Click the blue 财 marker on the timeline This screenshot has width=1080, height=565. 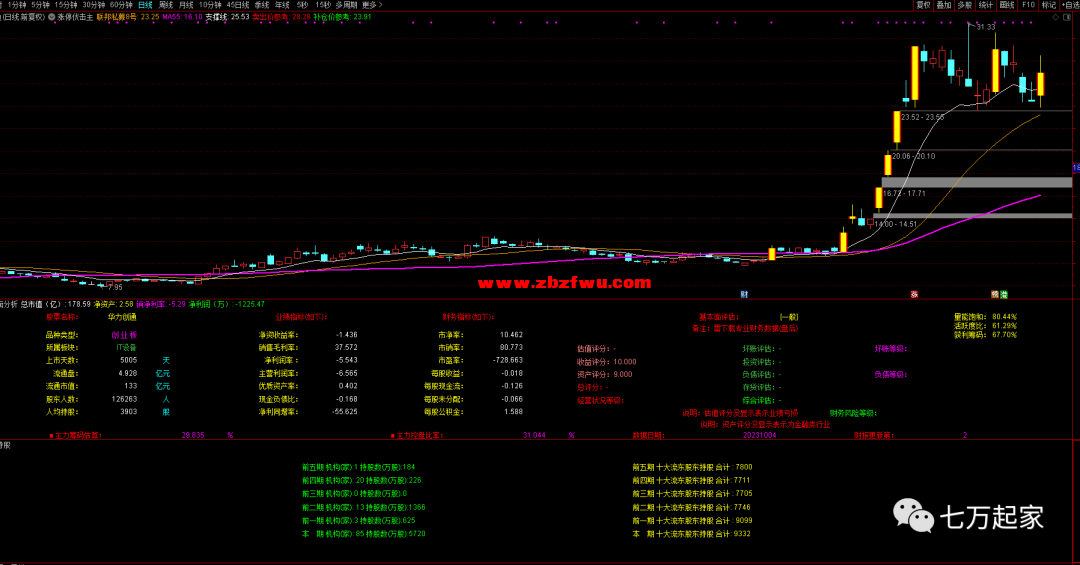pos(744,294)
